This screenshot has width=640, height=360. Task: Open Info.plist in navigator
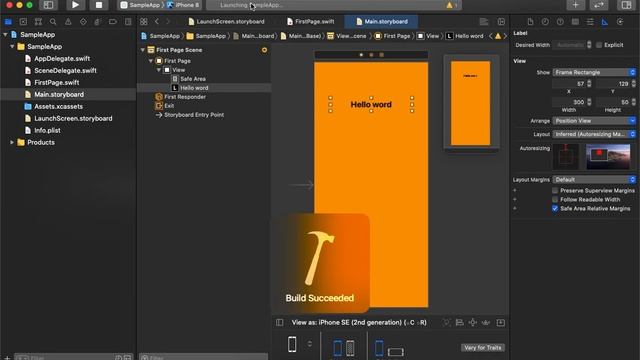[47, 131]
